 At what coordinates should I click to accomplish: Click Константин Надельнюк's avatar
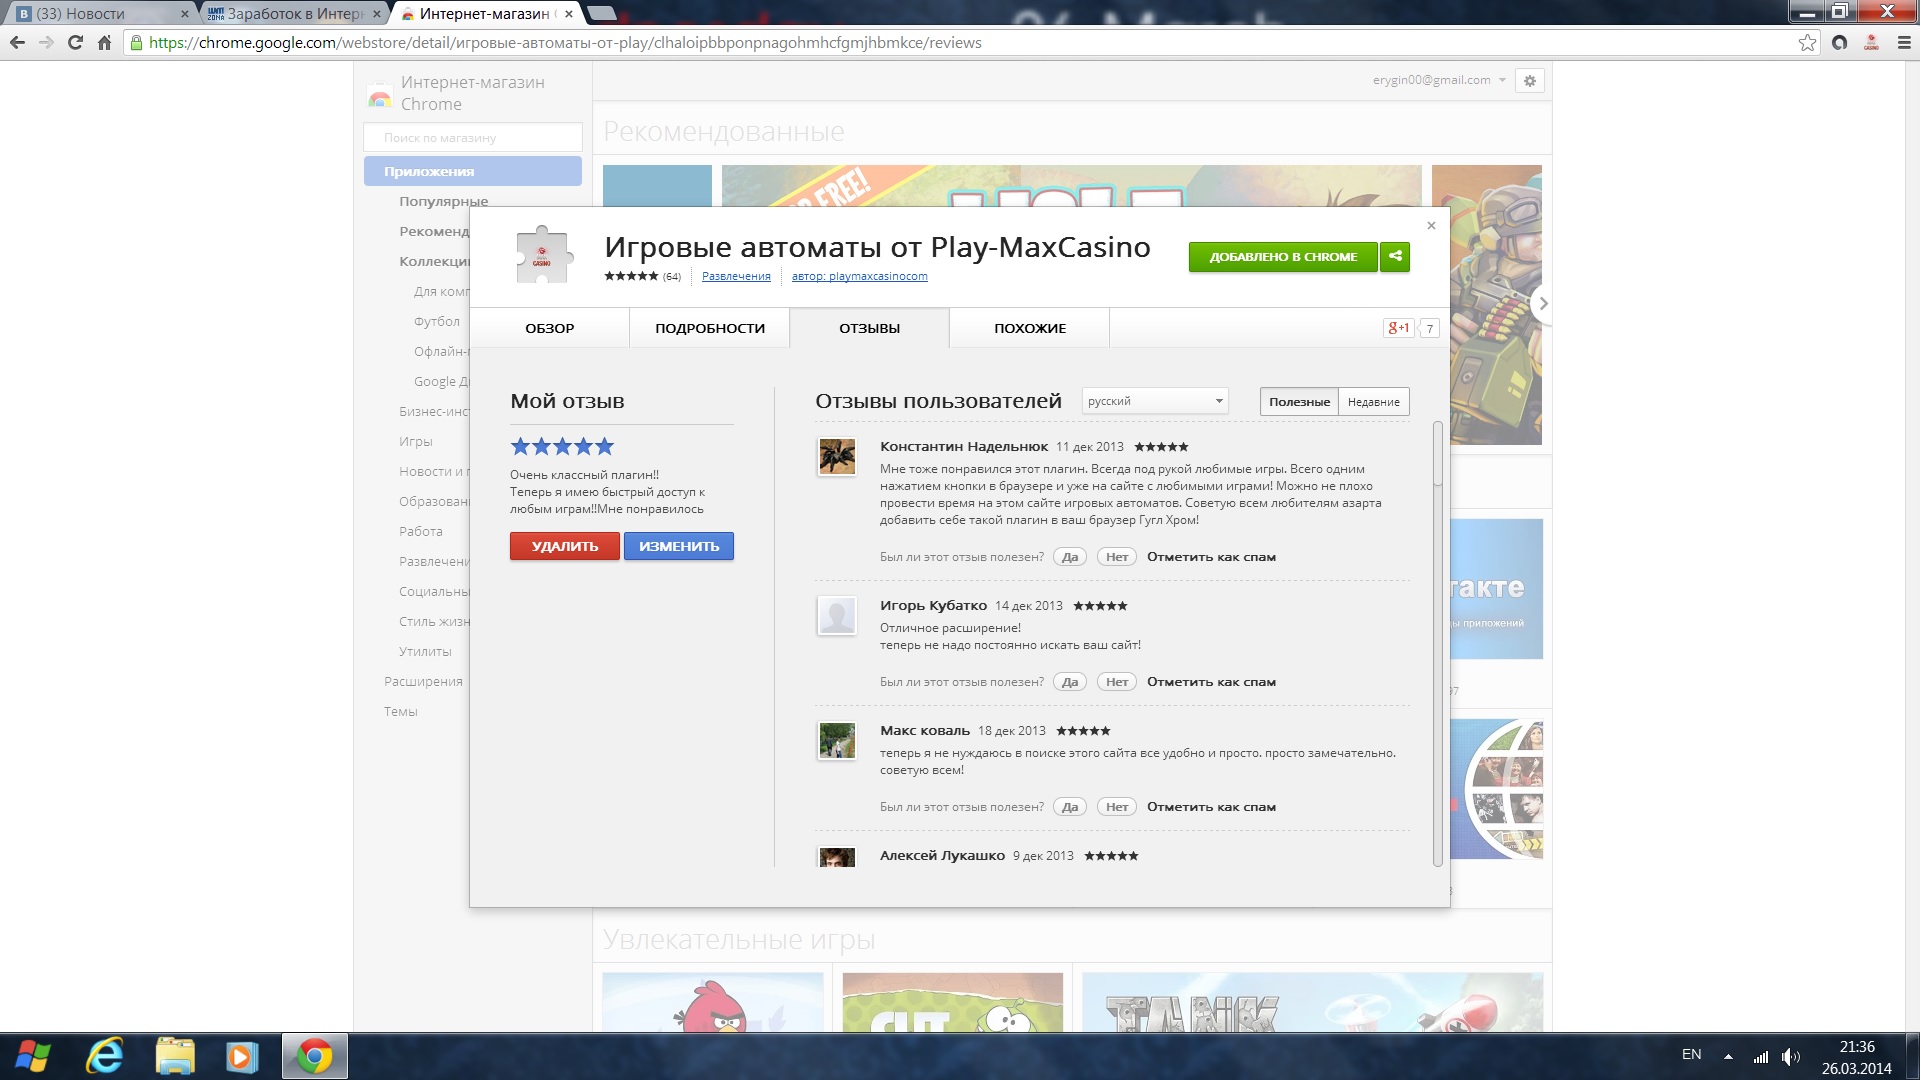tap(837, 457)
